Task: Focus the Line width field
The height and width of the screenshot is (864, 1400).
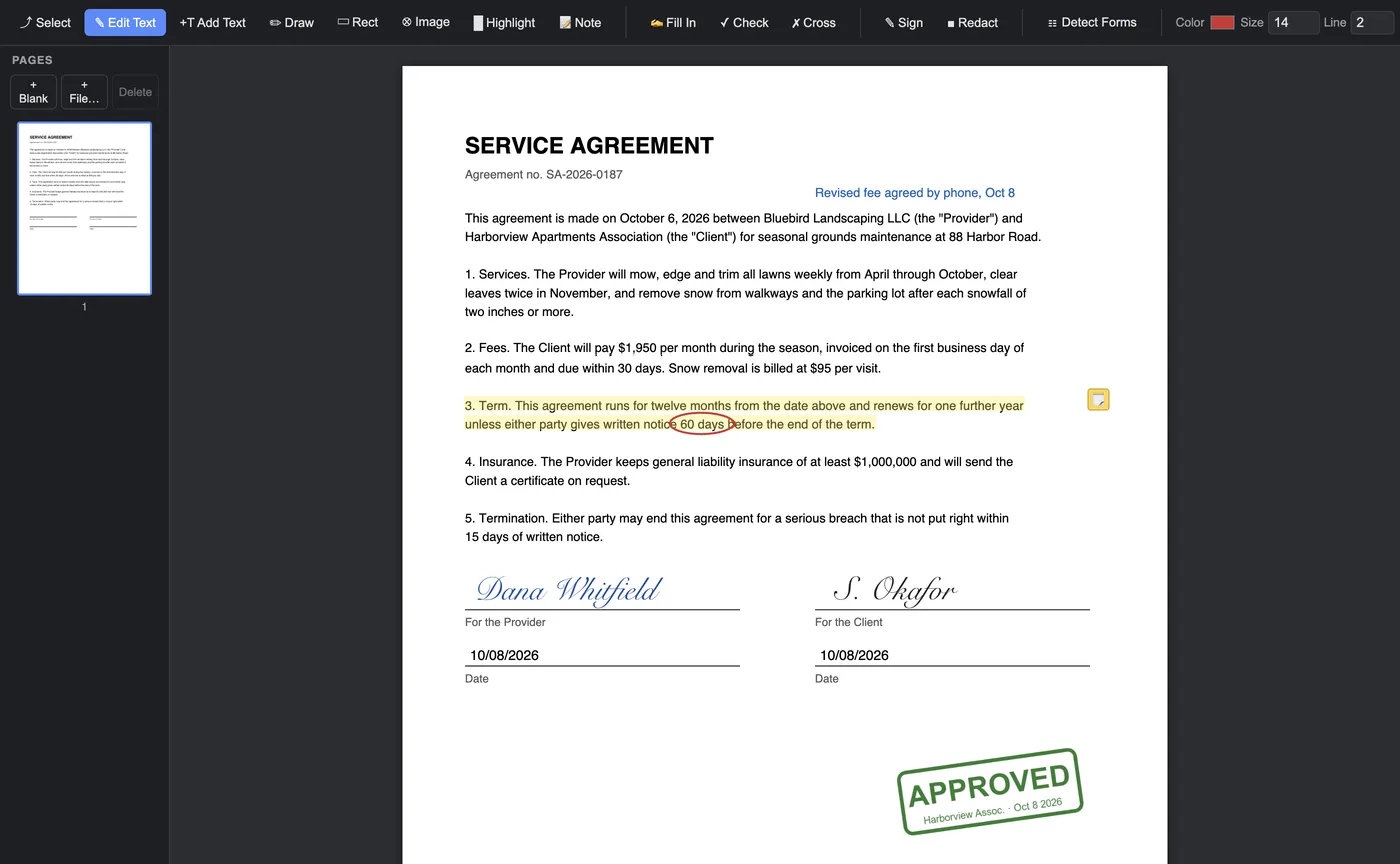Action: (x=1371, y=22)
